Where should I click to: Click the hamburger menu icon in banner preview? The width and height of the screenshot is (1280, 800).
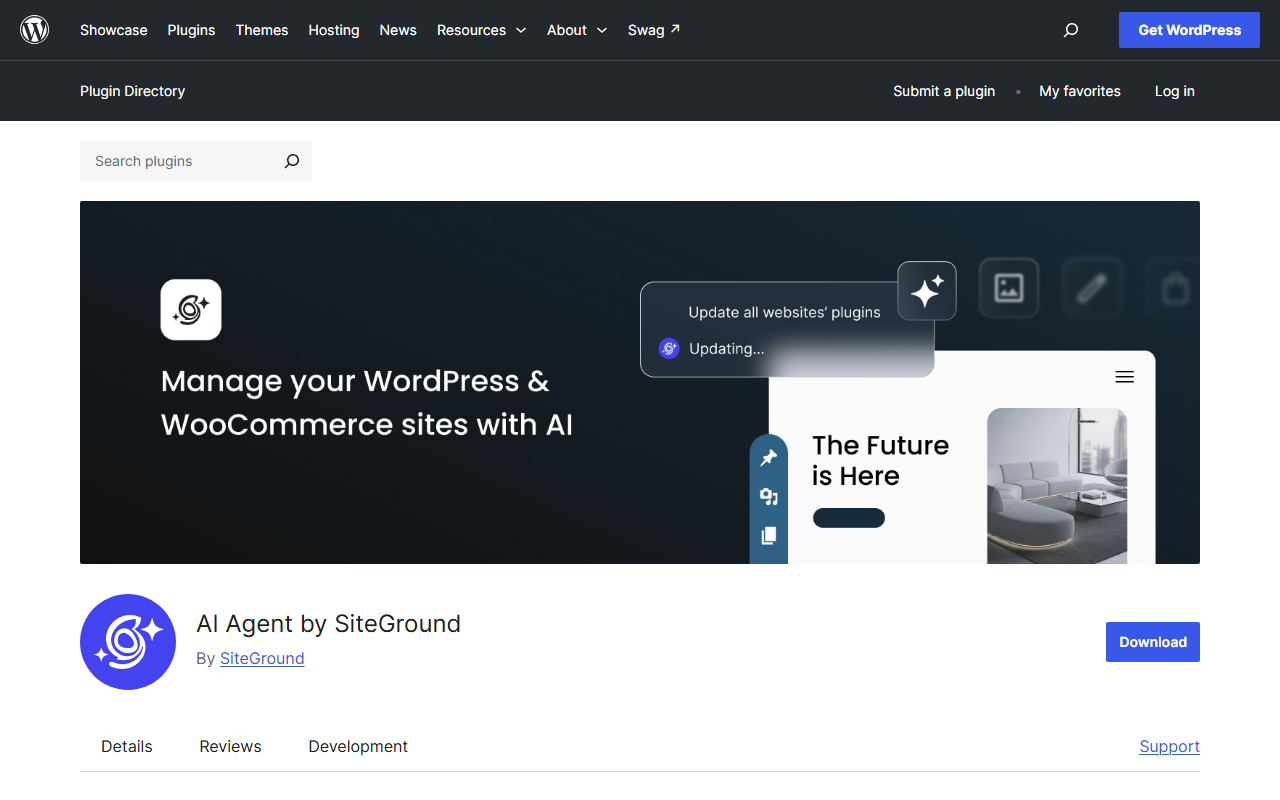click(x=1125, y=377)
